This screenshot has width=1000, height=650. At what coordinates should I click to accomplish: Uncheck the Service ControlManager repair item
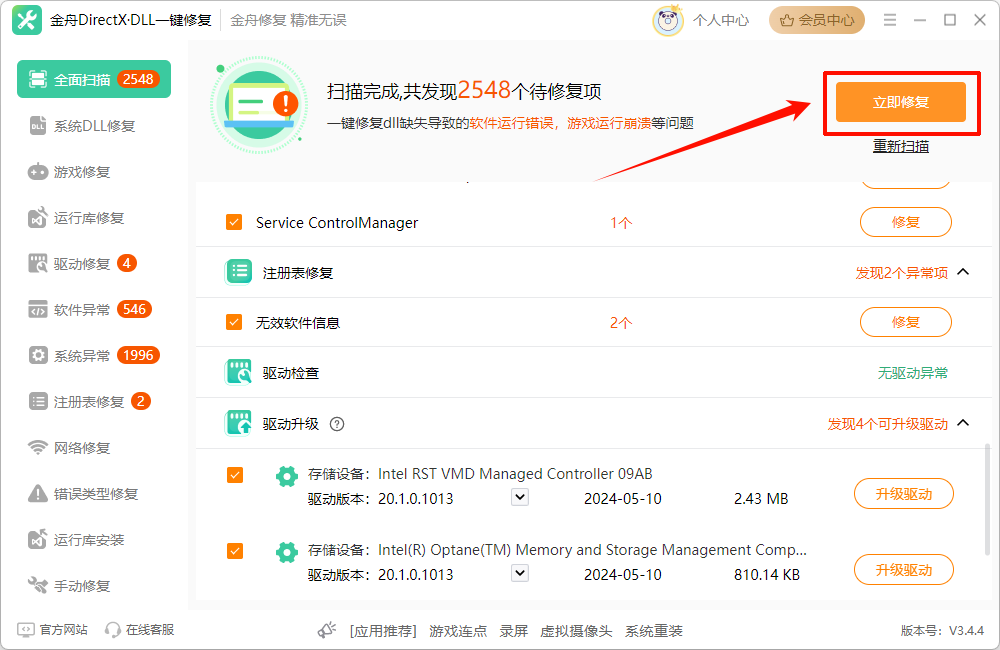pyautogui.click(x=235, y=222)
